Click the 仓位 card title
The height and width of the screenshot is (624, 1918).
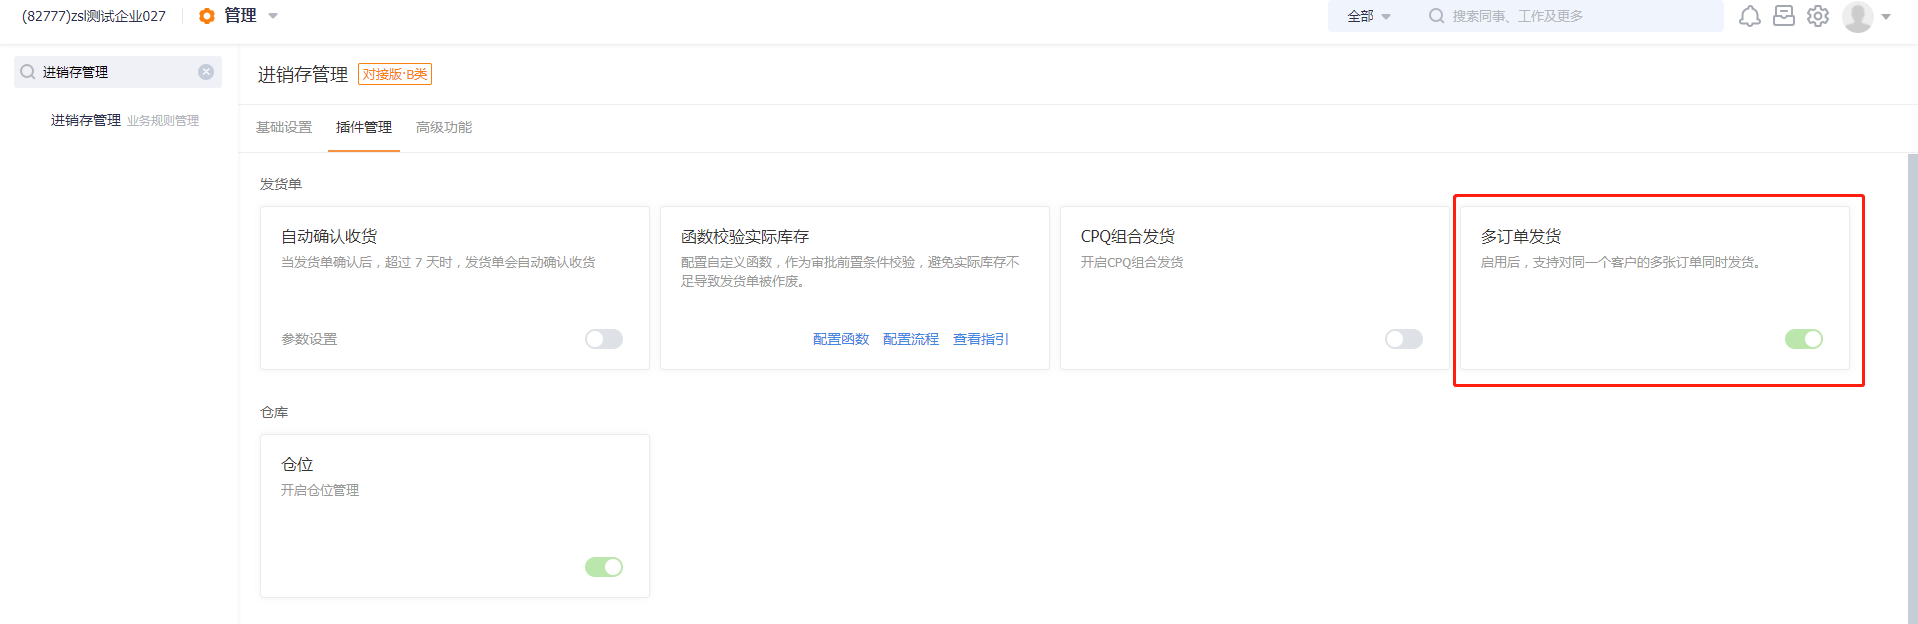(x=297, y=464)
